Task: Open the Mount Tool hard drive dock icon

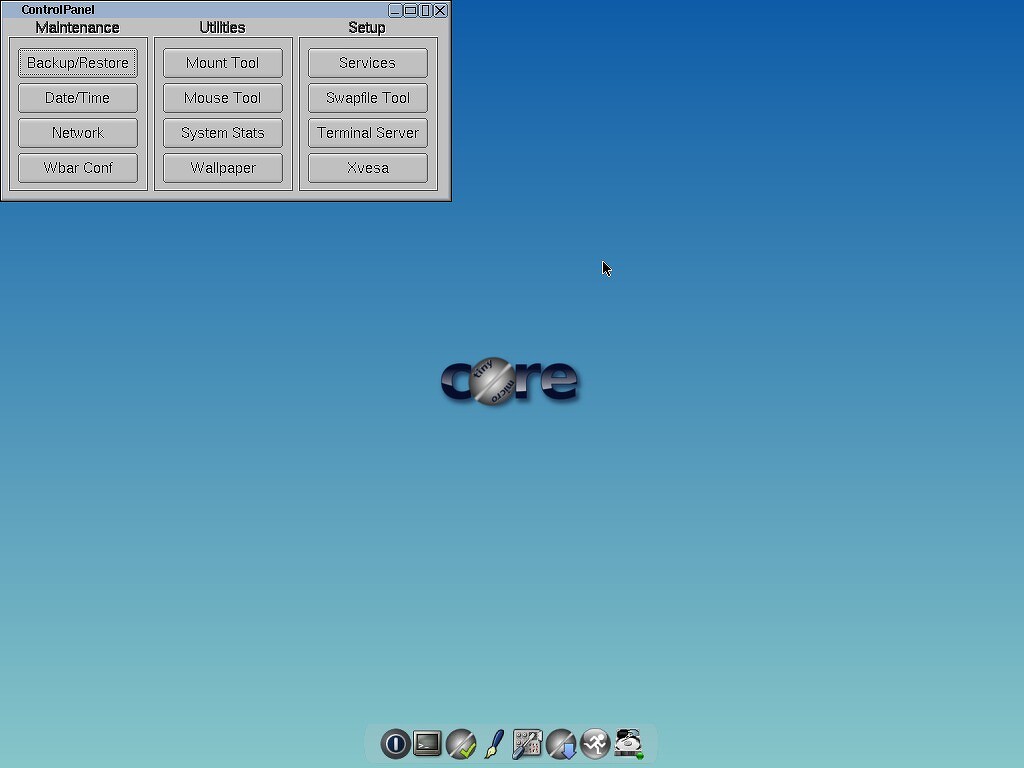Action: tap(628, 743)
